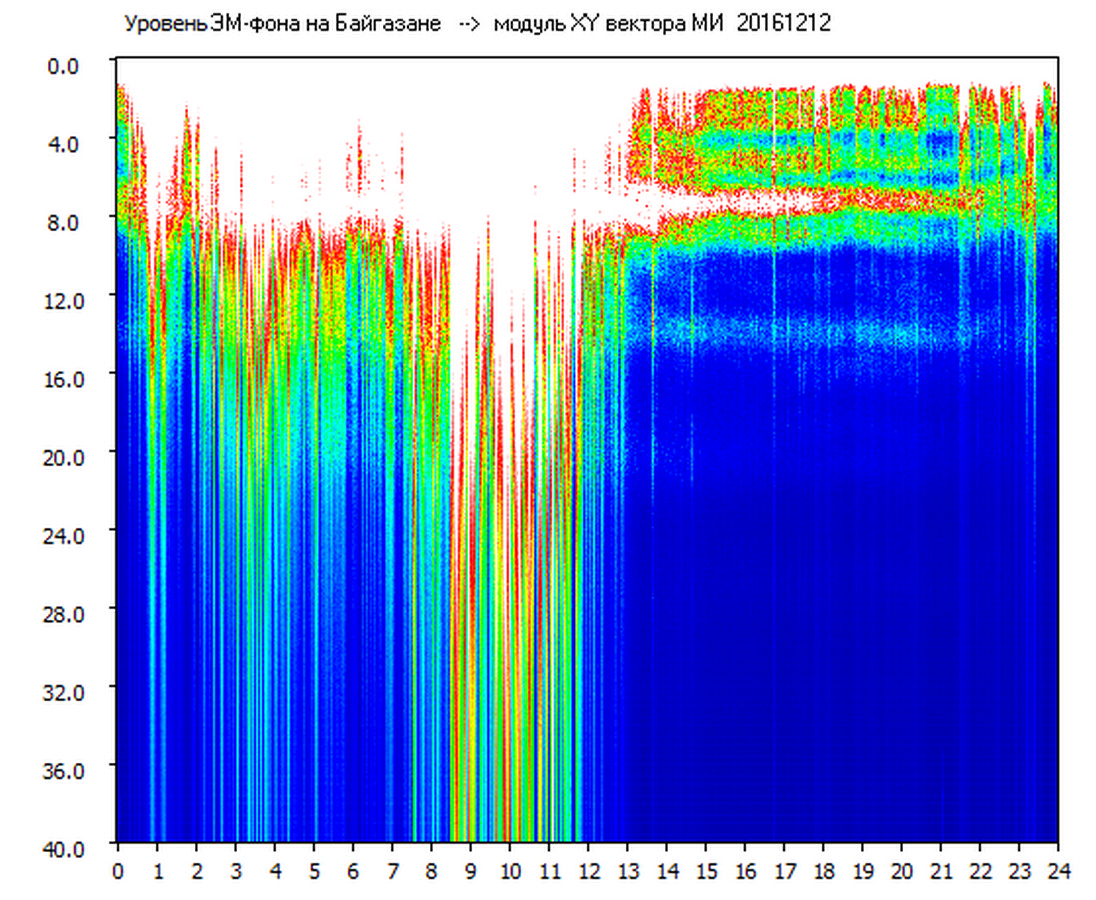The height and width of the screenshot is (900, 1096).
Task: Click the date 20161212 in the title
Action: [x=783, y=24]
